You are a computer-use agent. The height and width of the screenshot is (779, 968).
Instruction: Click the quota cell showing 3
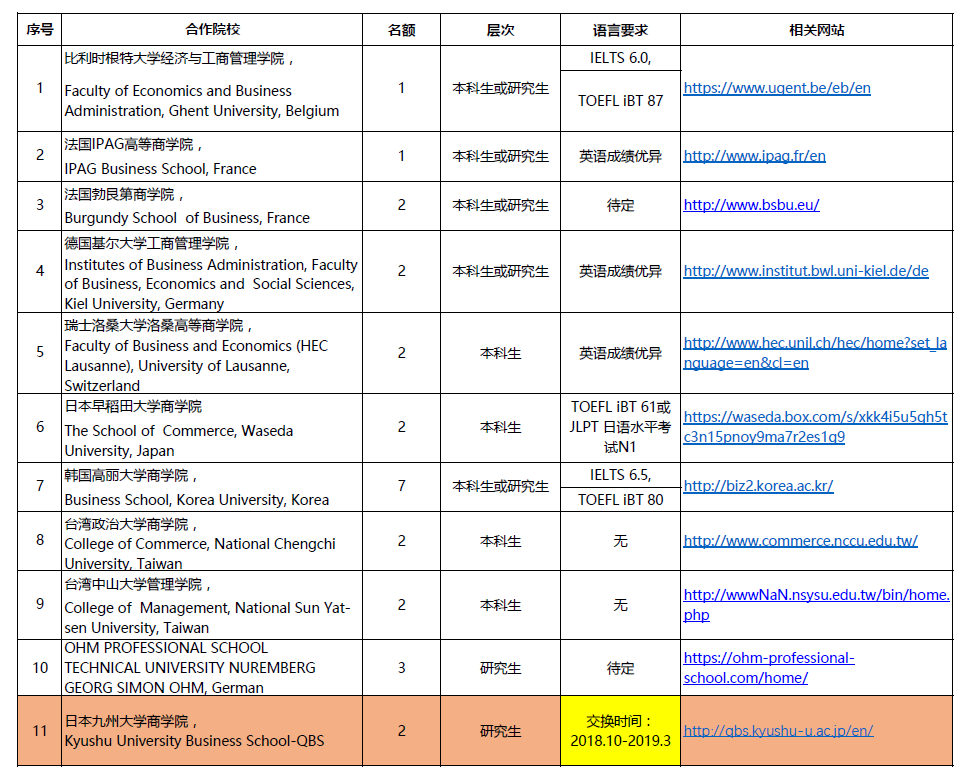click(x=401, y=668)
